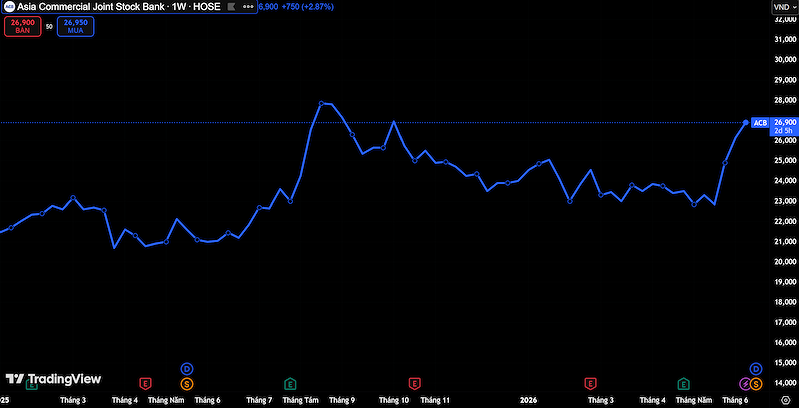Viewport: 799px width, 408px height.
Task: Click the Tháng 10 time axis label
Action: coord(394,400)
